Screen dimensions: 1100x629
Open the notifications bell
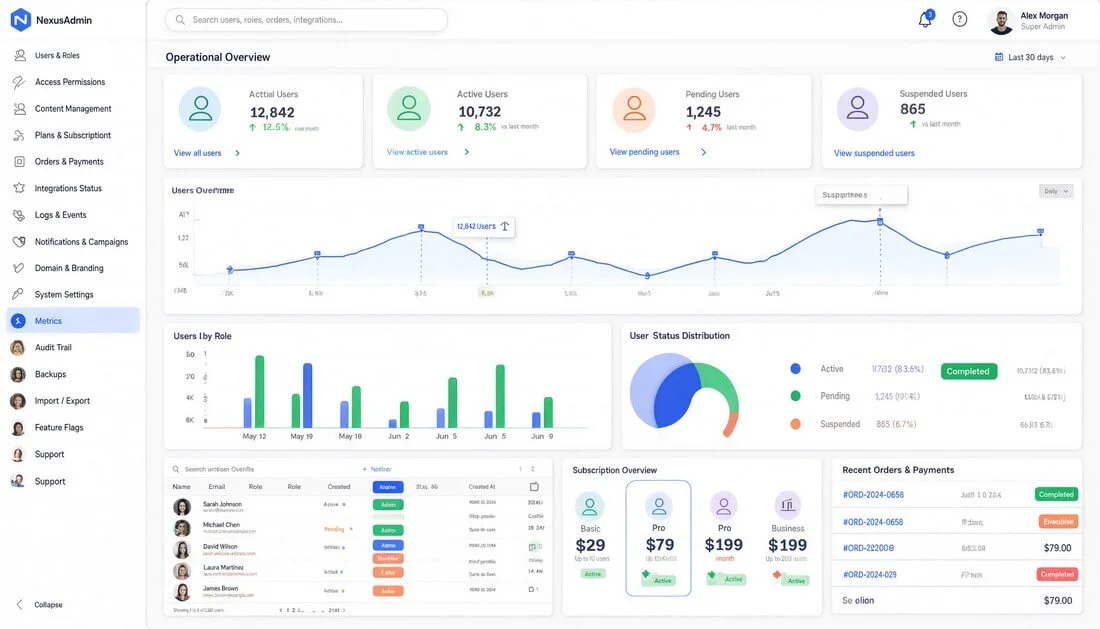pos(925,20)
